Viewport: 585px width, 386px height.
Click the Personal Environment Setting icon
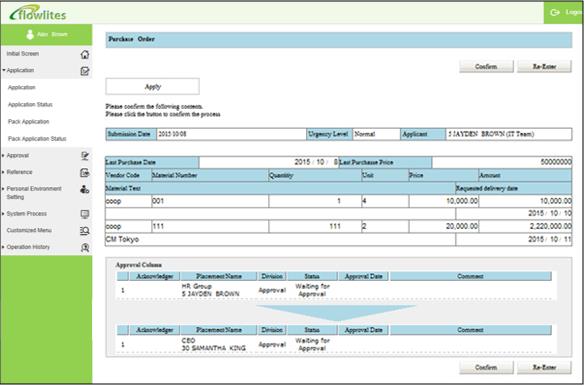[85, 189]
